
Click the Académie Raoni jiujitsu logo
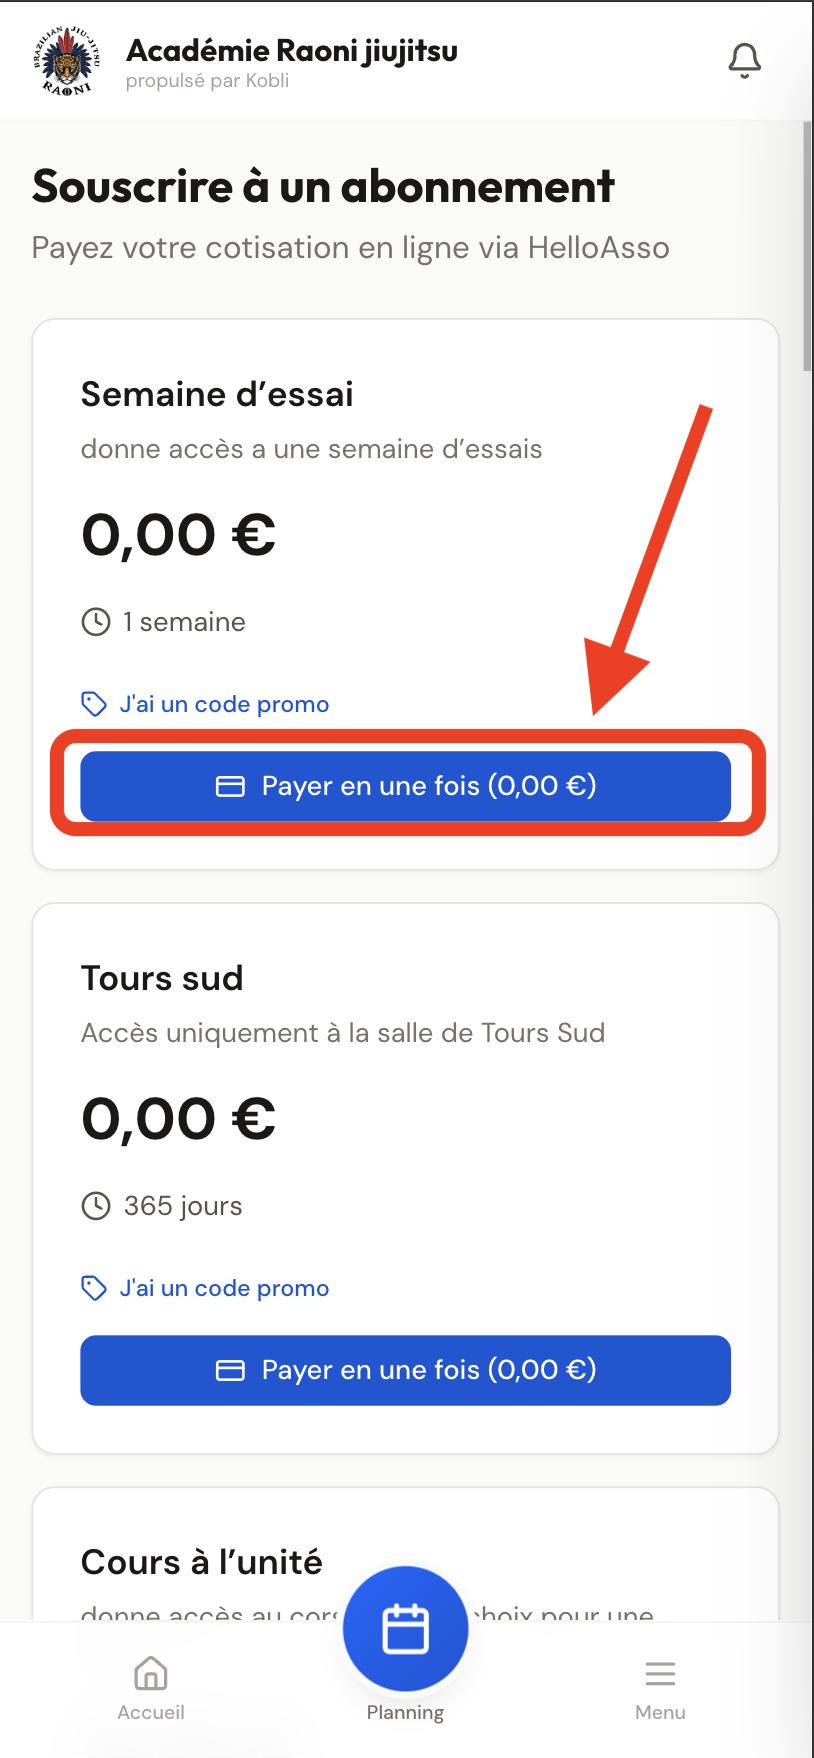(x=67, y=60)
